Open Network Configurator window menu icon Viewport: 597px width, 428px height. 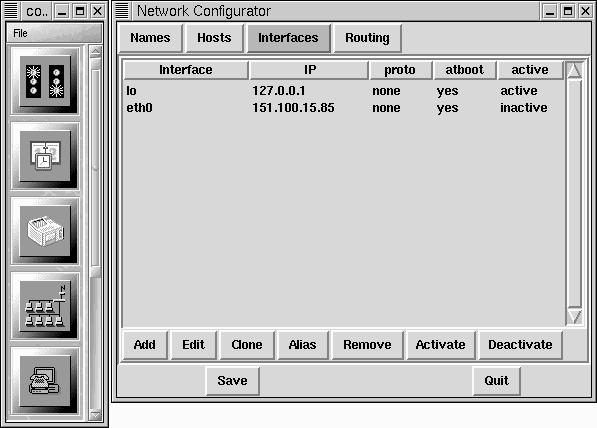tap(122, 11)
